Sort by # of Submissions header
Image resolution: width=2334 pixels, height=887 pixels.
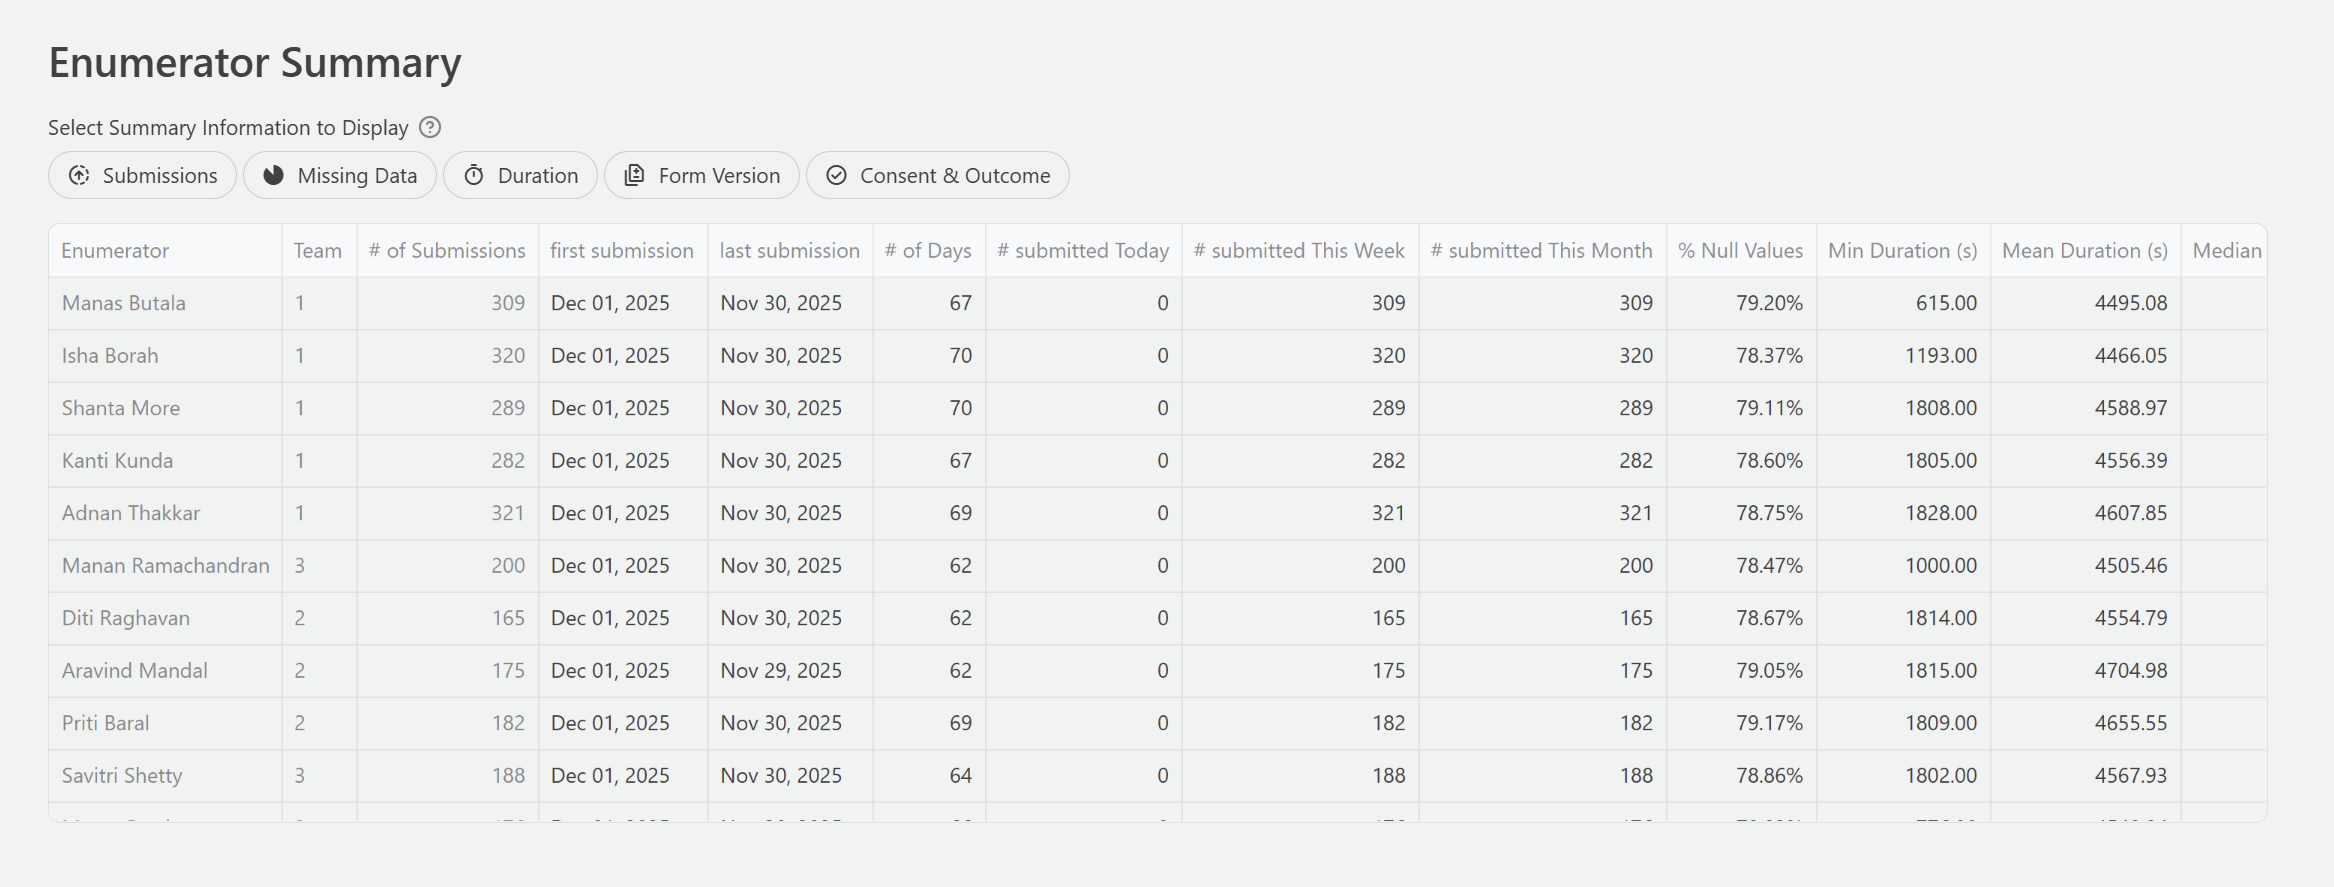446,251
